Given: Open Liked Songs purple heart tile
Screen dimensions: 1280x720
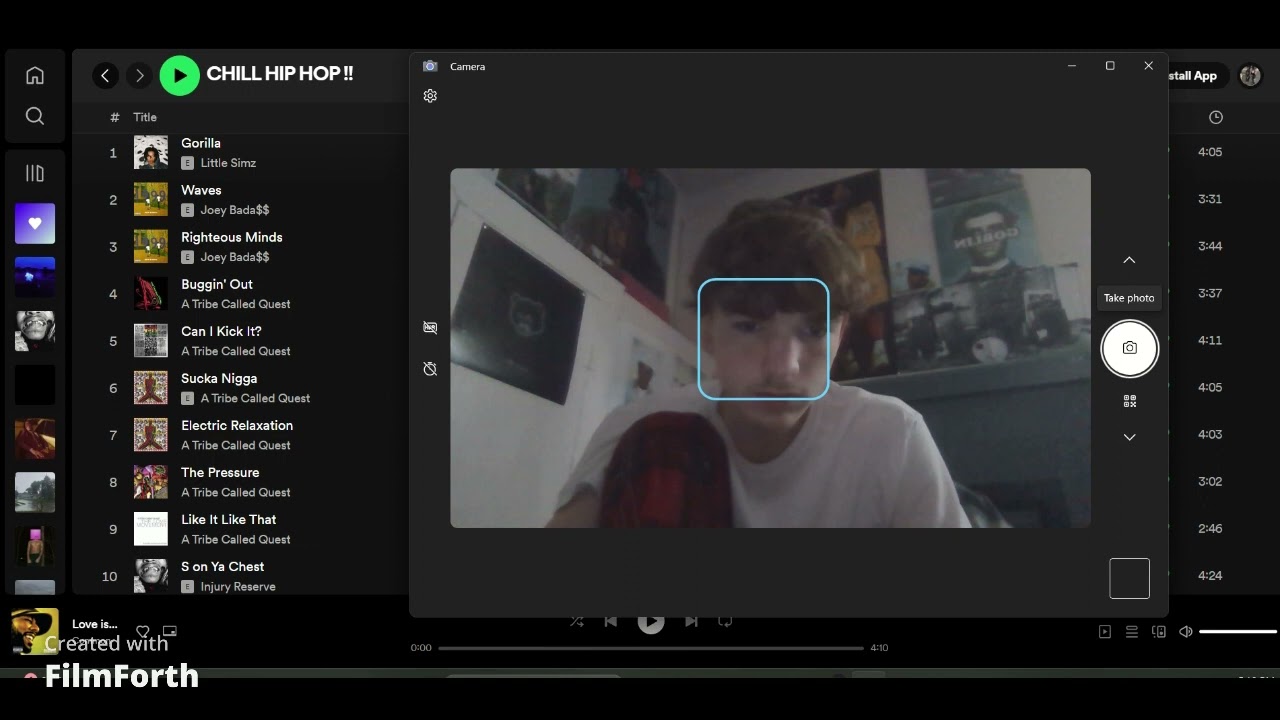Looking at the screenshot, I should [x=35, y=224].
